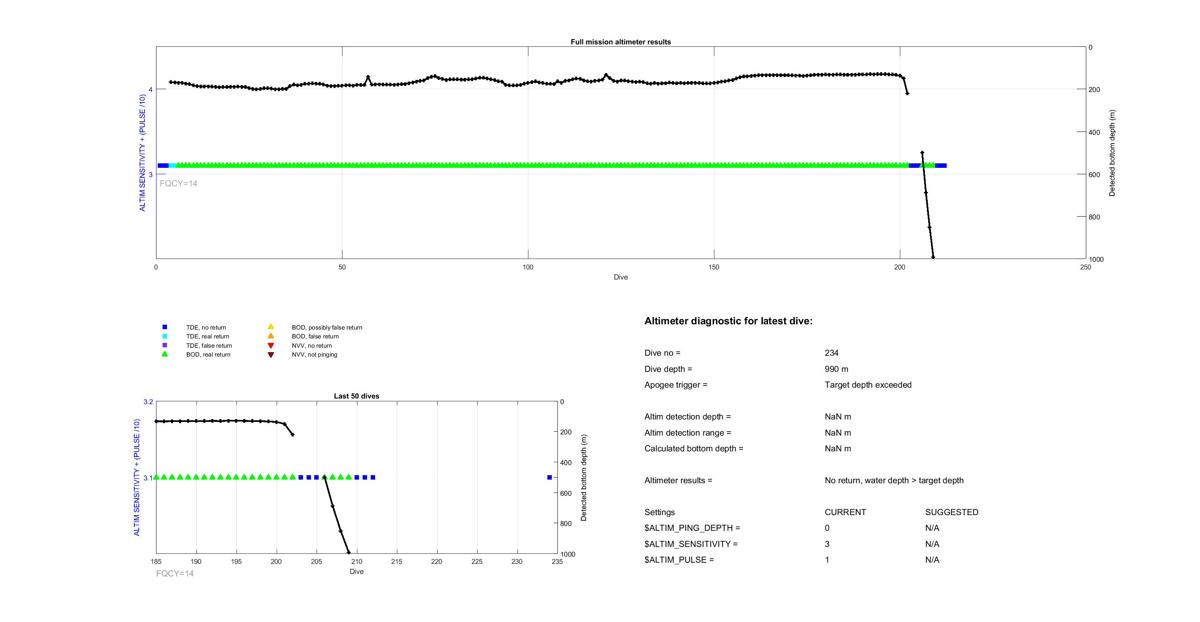Click current value 3 for $ALTIM_SENSITIVITY
The image size is (1200, 622).
(x=828, y=544)
